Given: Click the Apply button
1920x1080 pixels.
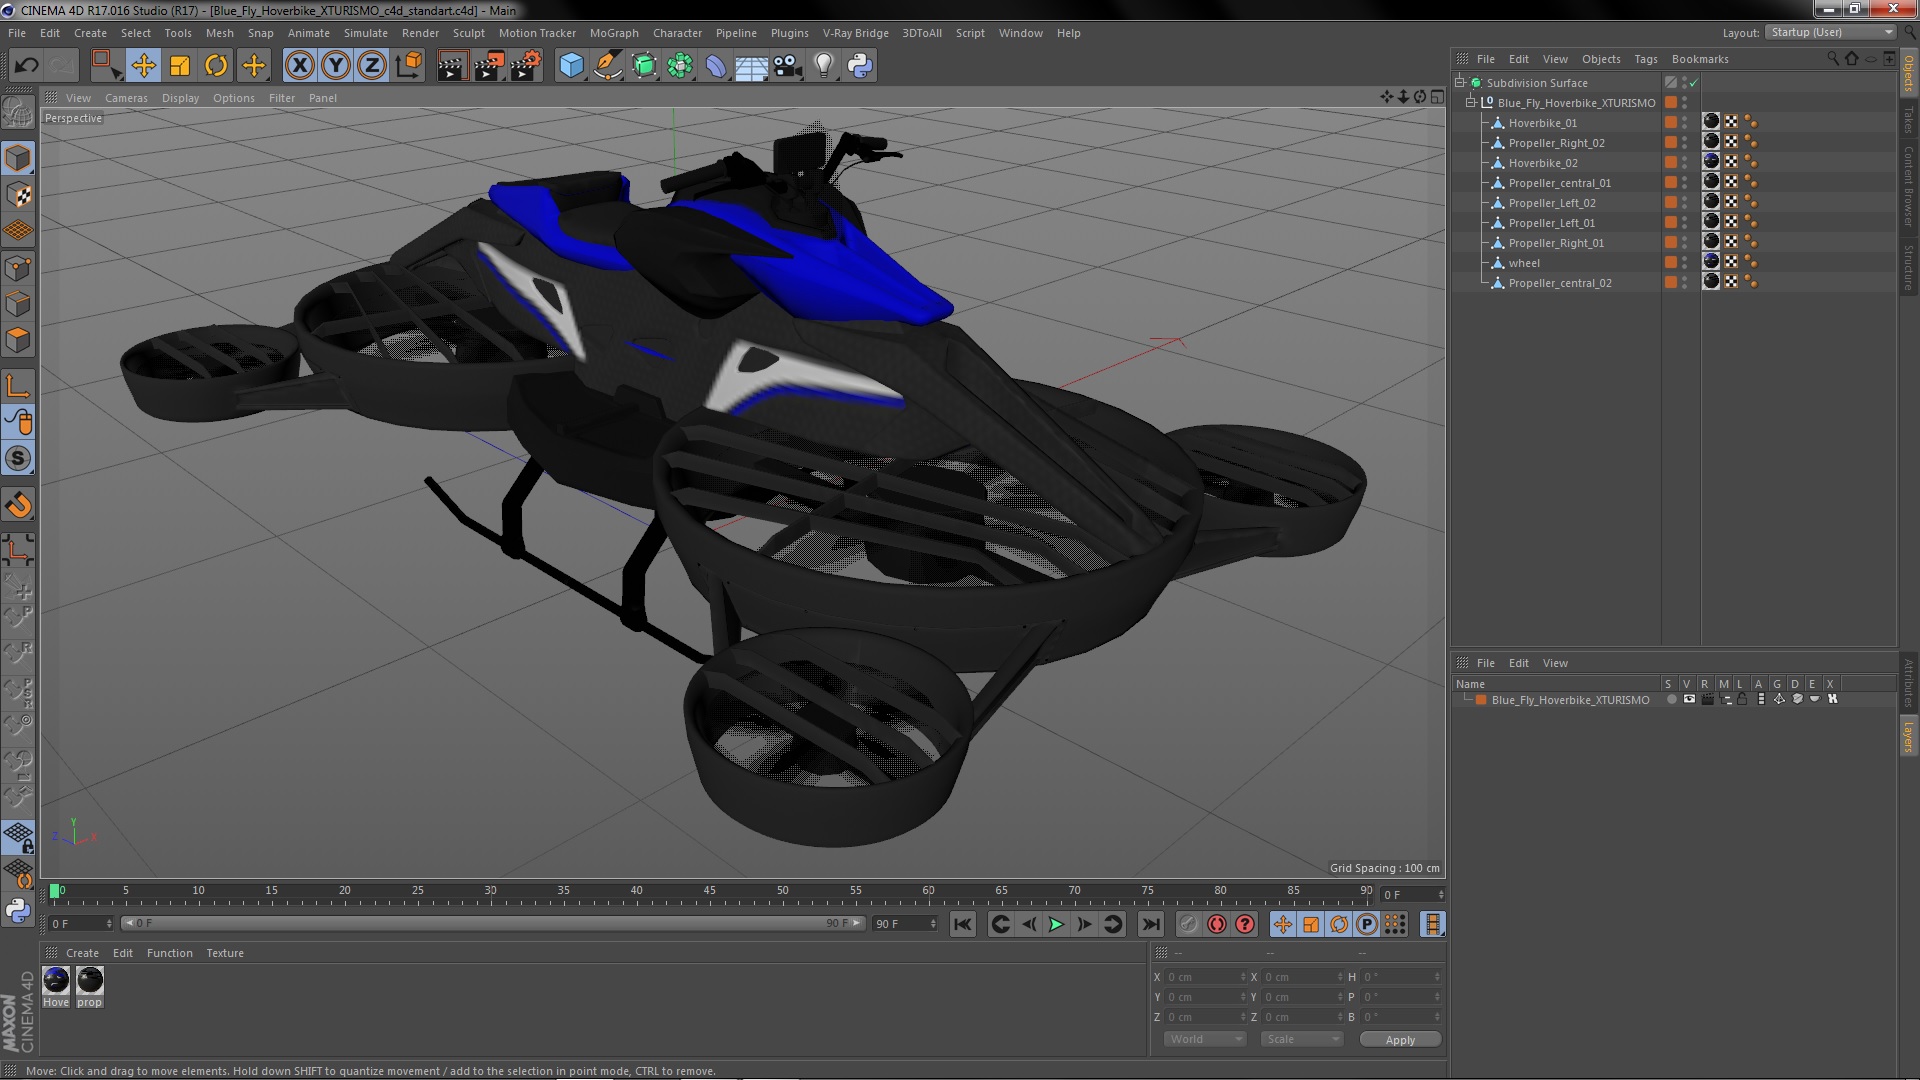Looking at the screenshot, I should pyautogui.click(x=1400, y=1040).
